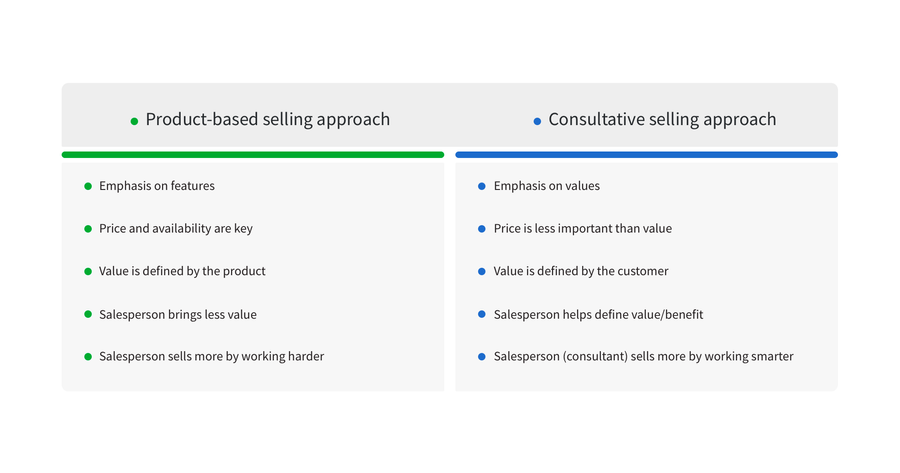Click the 'Price is less important than value' text
Screen dimensions: 900x473
click(x=582, y=229)
